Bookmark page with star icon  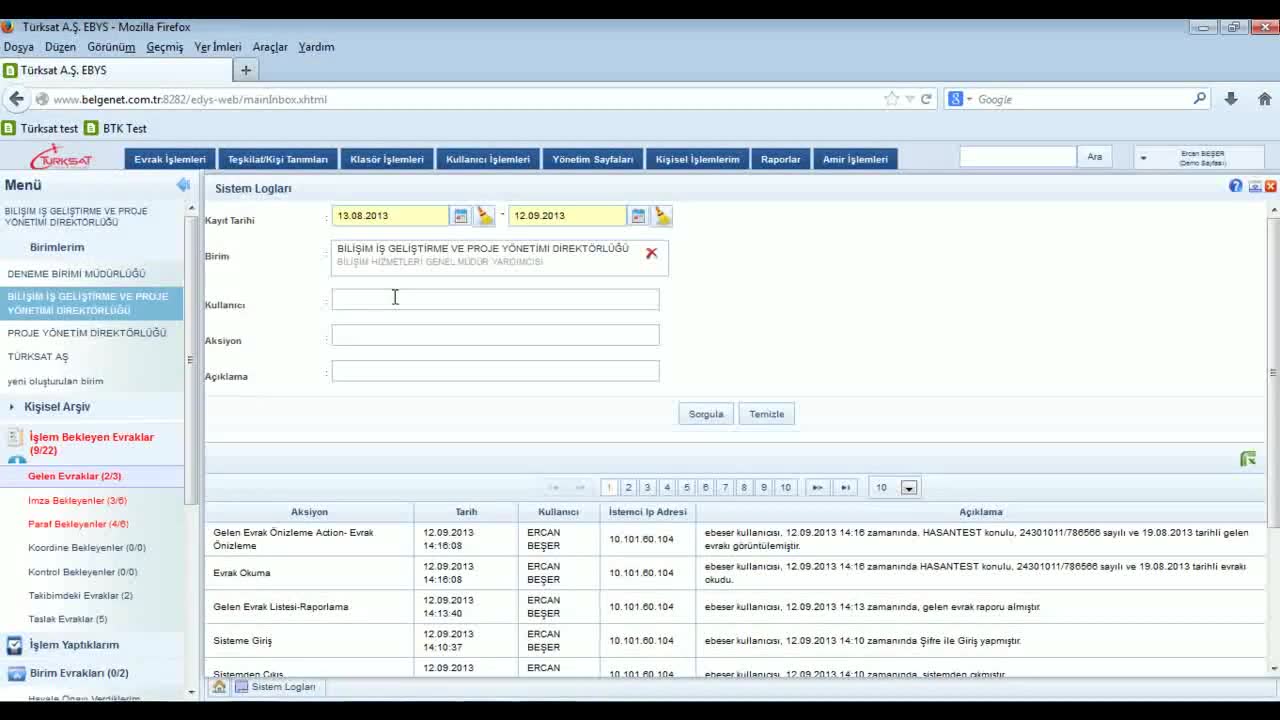click(891, 99)
